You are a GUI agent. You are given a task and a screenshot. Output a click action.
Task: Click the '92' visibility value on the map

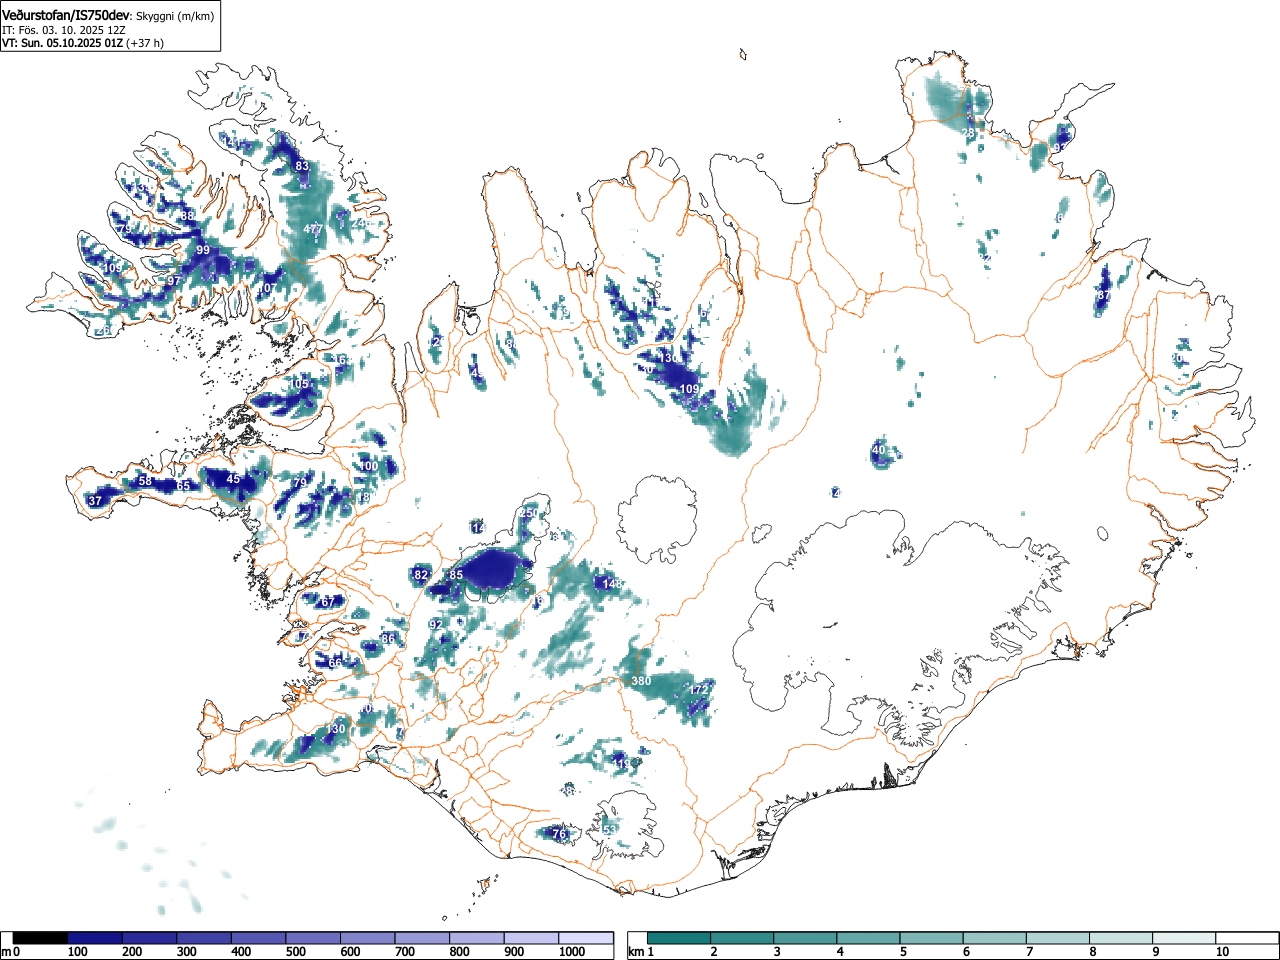click(x=436, y=625)
